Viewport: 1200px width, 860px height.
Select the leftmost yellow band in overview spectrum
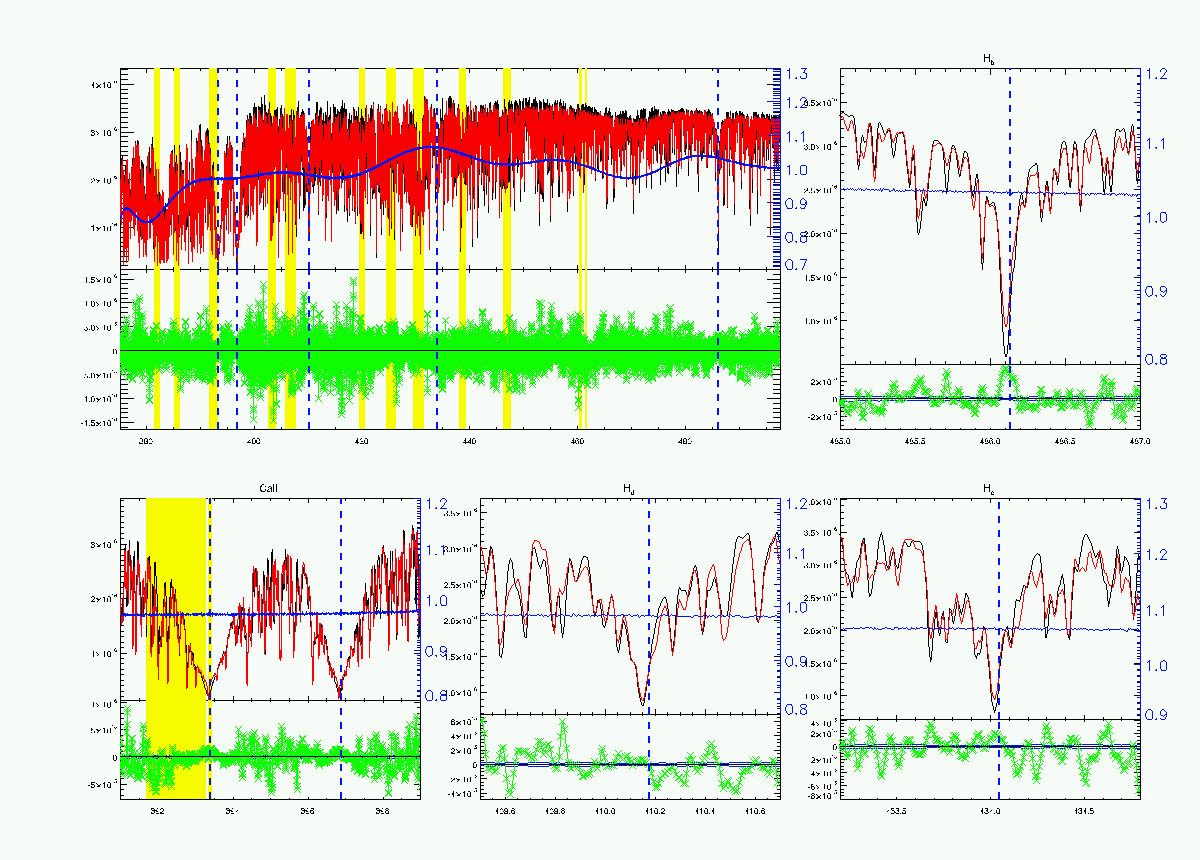(157, 248)
